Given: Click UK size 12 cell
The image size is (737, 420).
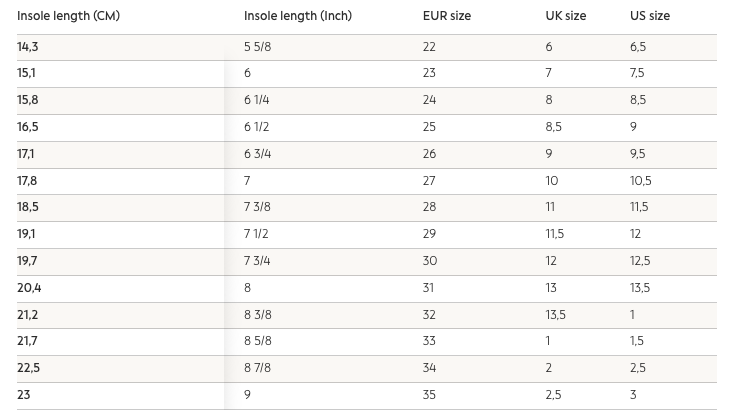Looking at the screenshot, I should coord(550,261).
